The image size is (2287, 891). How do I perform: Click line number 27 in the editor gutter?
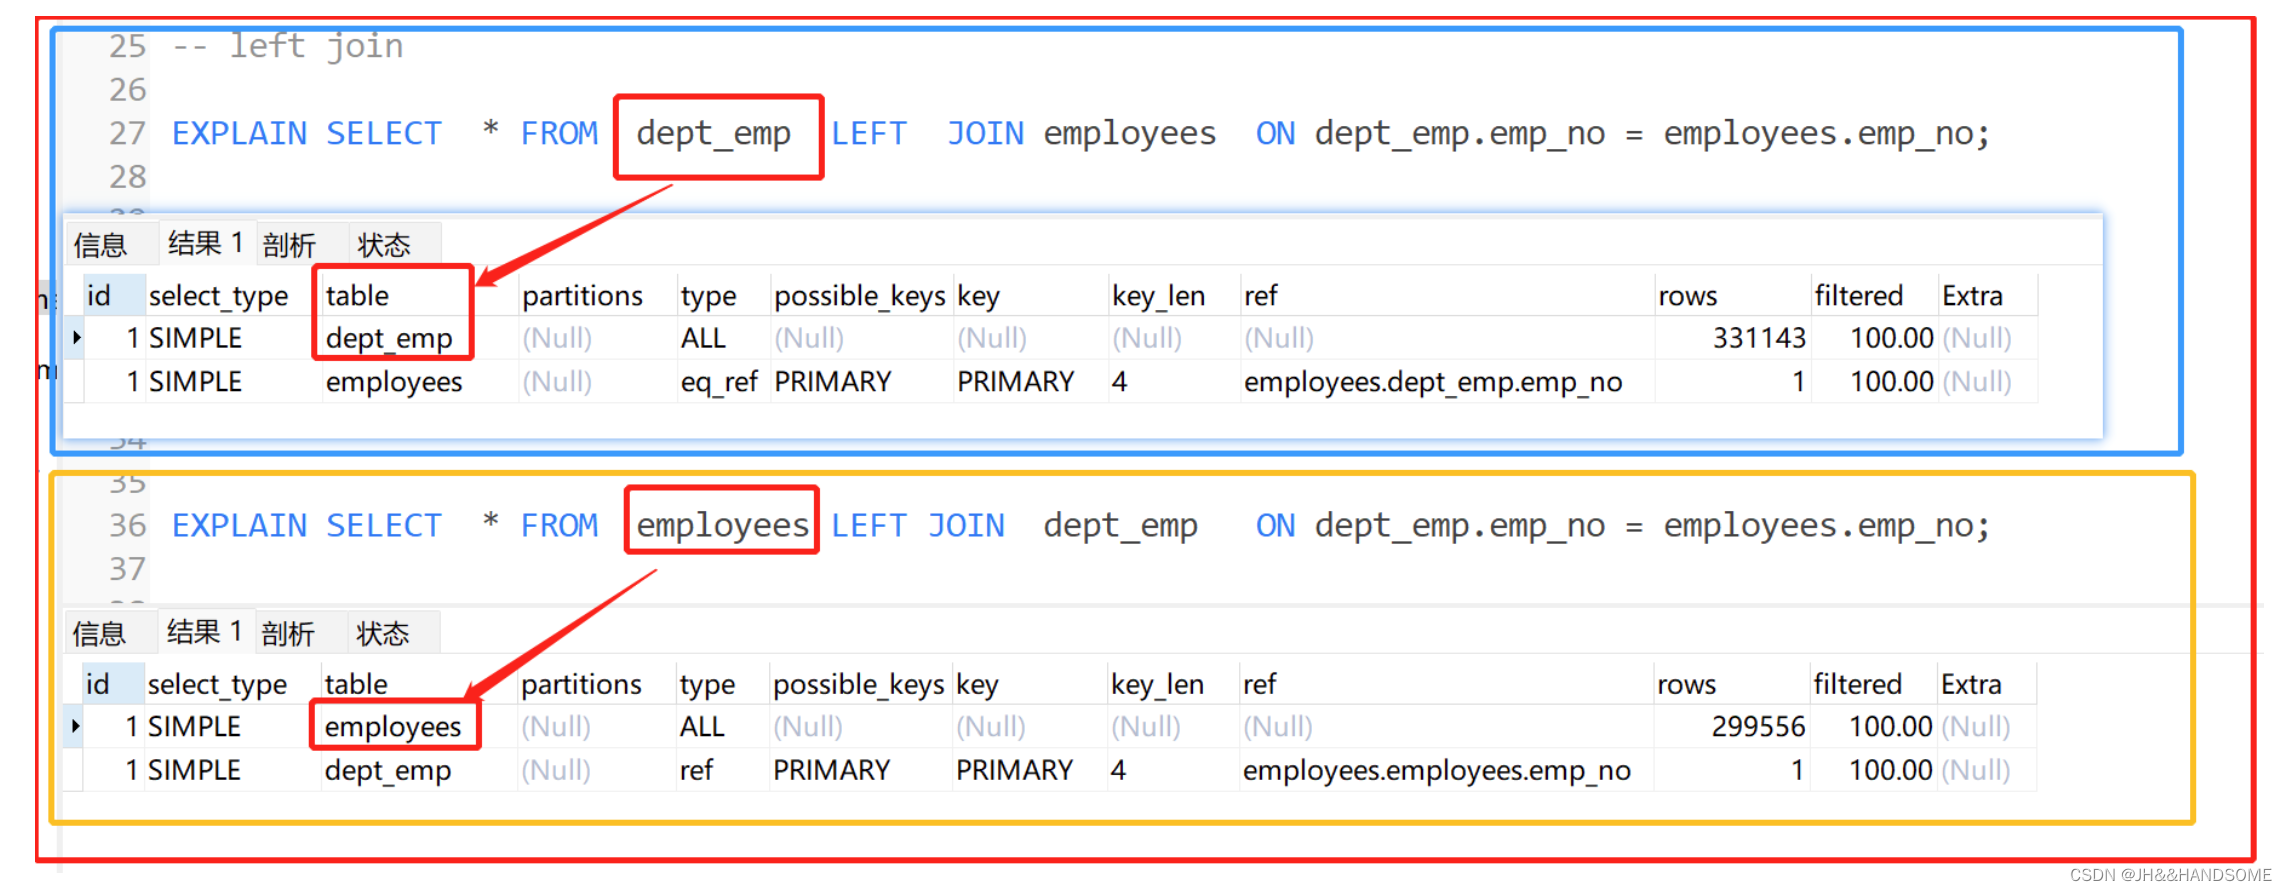(x=127, y=133)
